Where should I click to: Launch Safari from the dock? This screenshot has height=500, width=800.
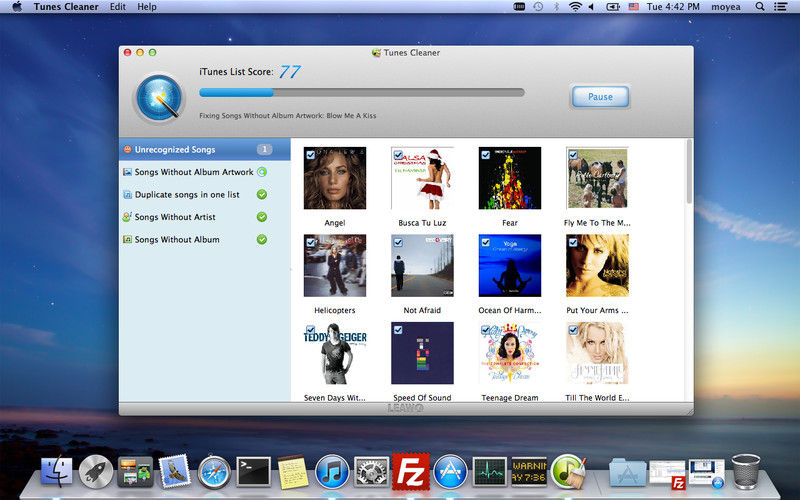coord(214,472)
